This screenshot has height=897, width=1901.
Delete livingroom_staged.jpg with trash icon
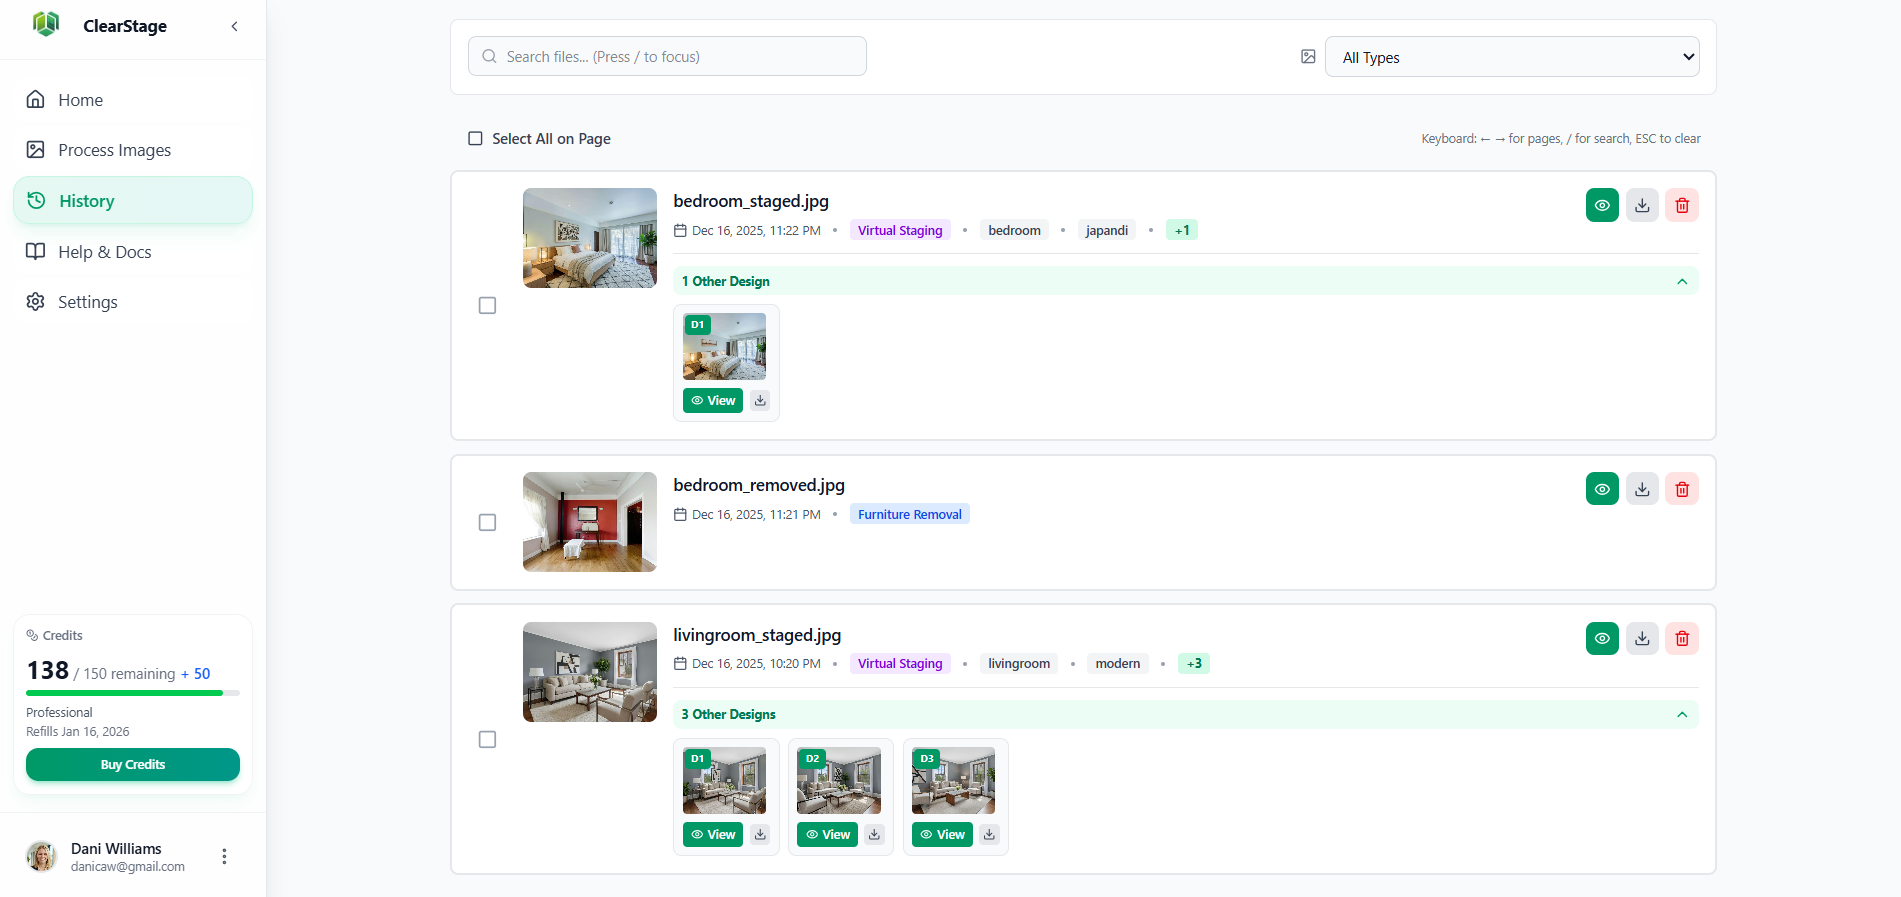[1682, 638]
